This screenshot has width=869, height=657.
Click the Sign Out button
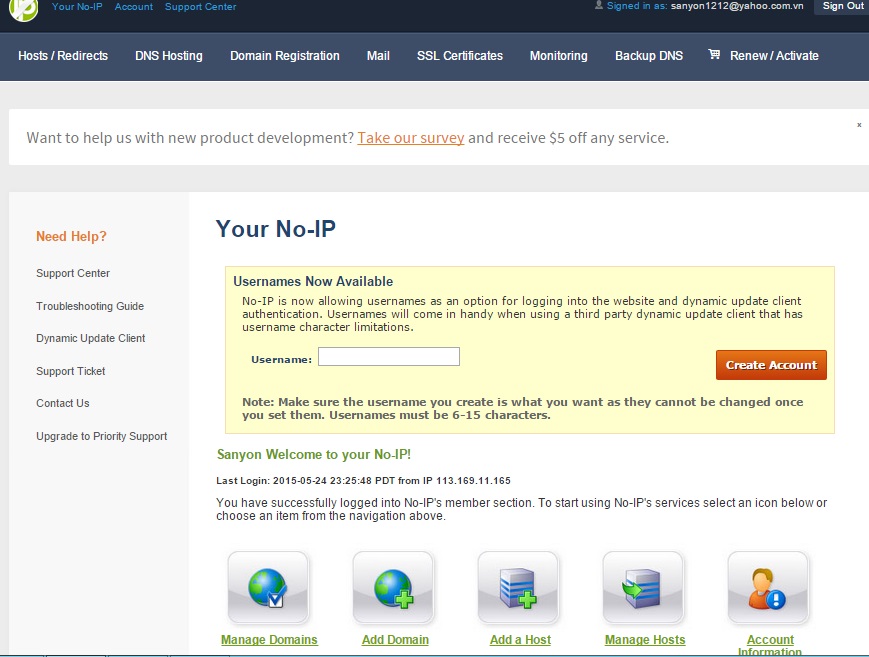tap(842, 6)
